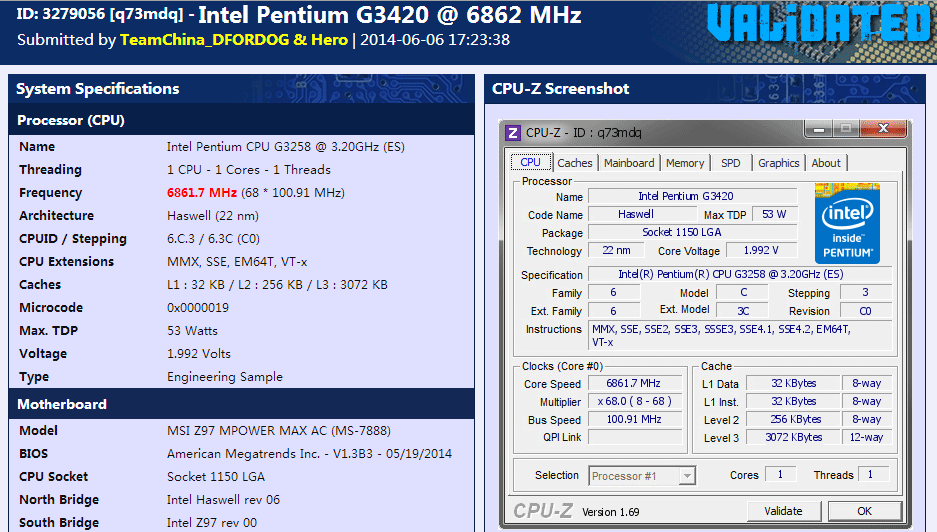This screenshot has height=532, width=937.
Task: Click the Specification field with G3258 text
Action: tap(740, 274)
